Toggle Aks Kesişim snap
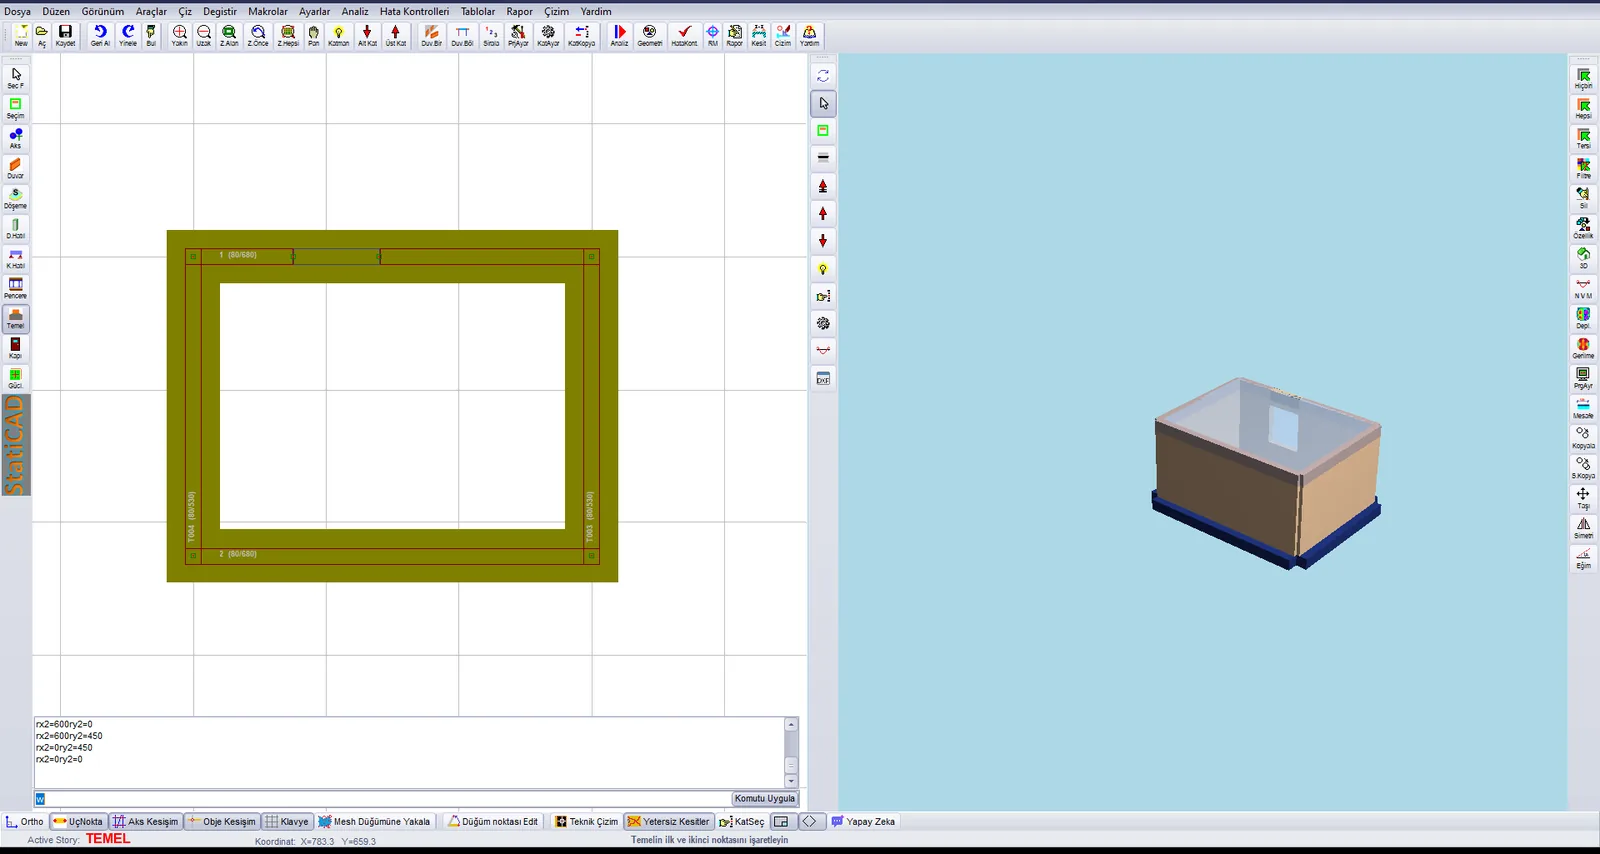Viewport: 1600px width, 854px height. click(146, 821)
